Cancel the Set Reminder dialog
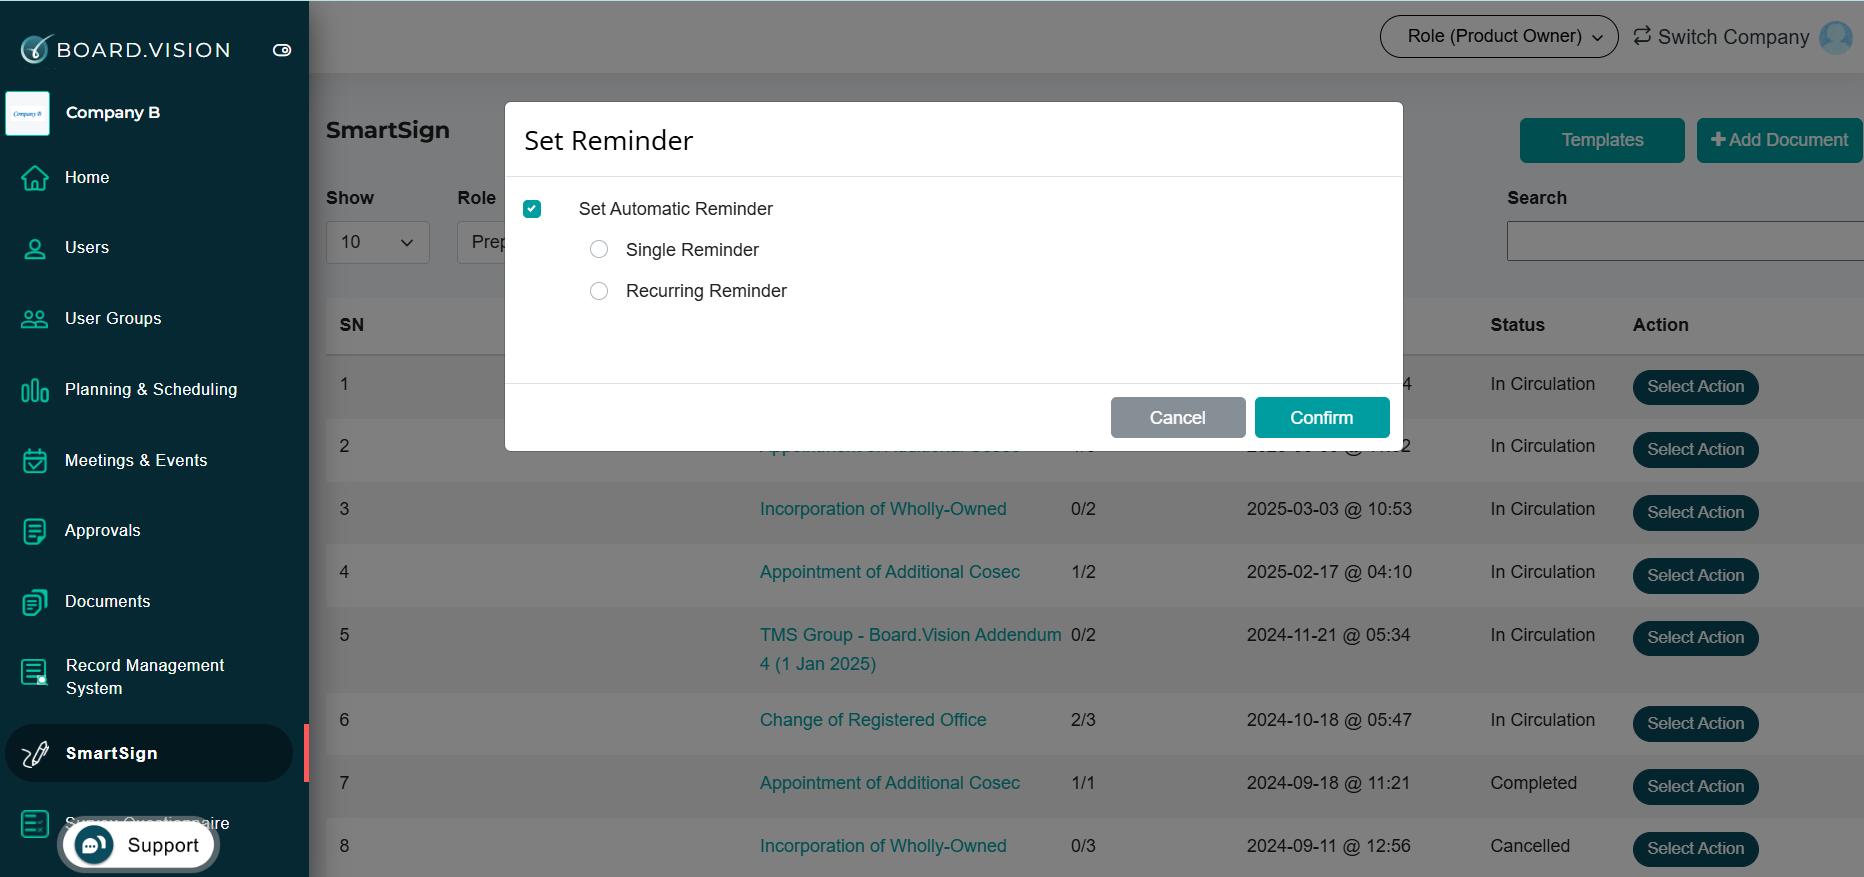The height and width of the screenshot is (877, 1864). click(x=1178, y=418)
